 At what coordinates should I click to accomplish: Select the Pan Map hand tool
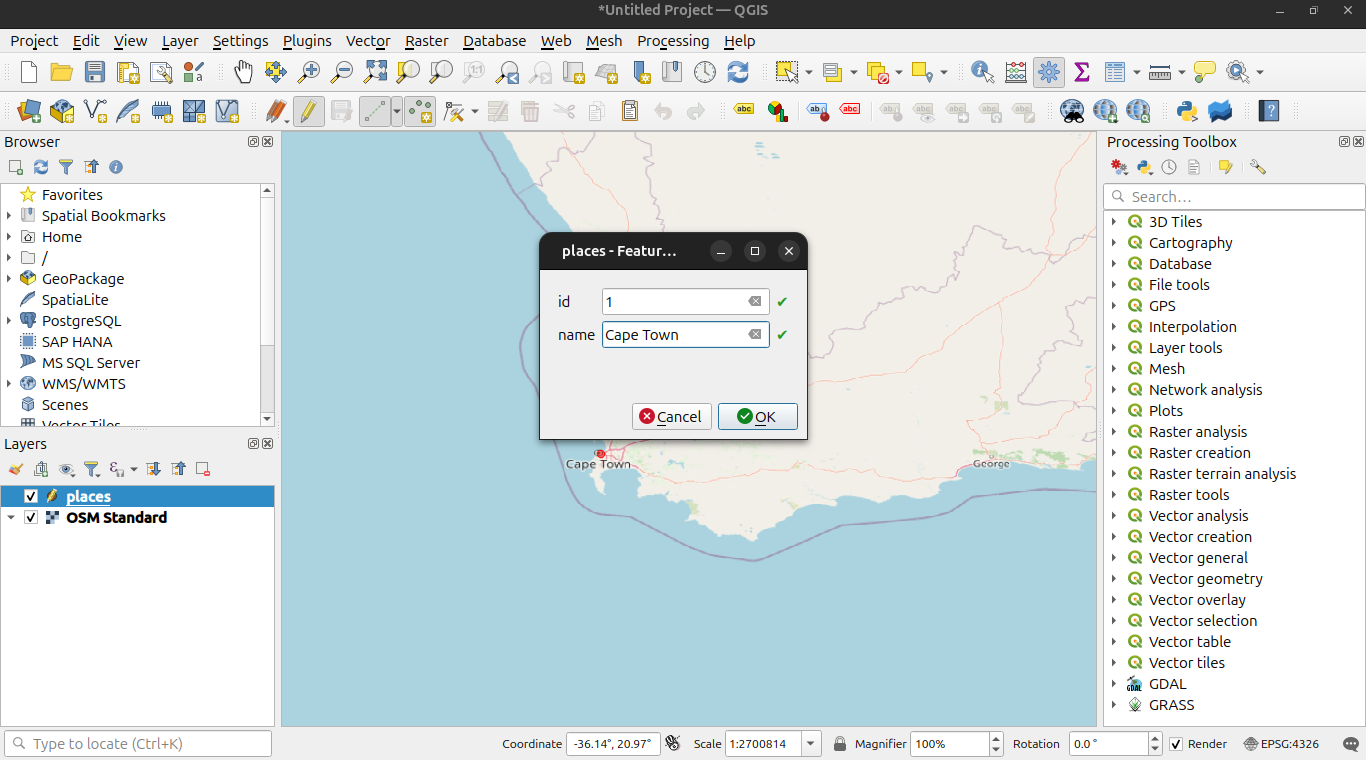tap(243, 72)
